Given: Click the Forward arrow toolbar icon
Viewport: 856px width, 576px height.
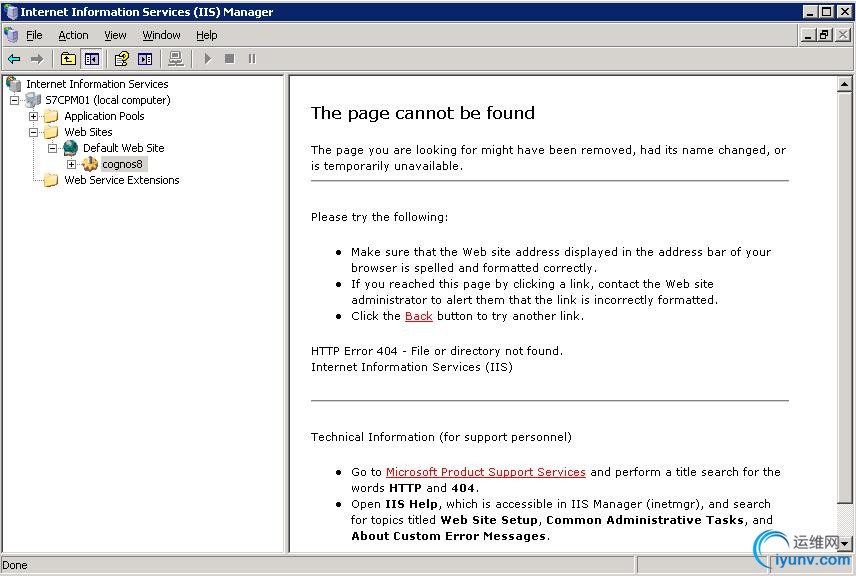Looking at the screenshot, I should [37, 59].
